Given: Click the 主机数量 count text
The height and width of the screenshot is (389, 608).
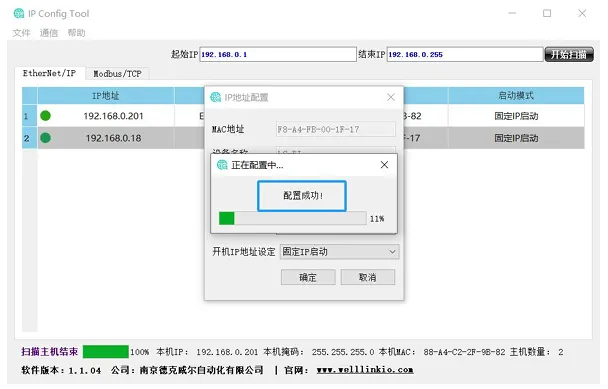Looking at the screenshot, I should pos(537,352).
